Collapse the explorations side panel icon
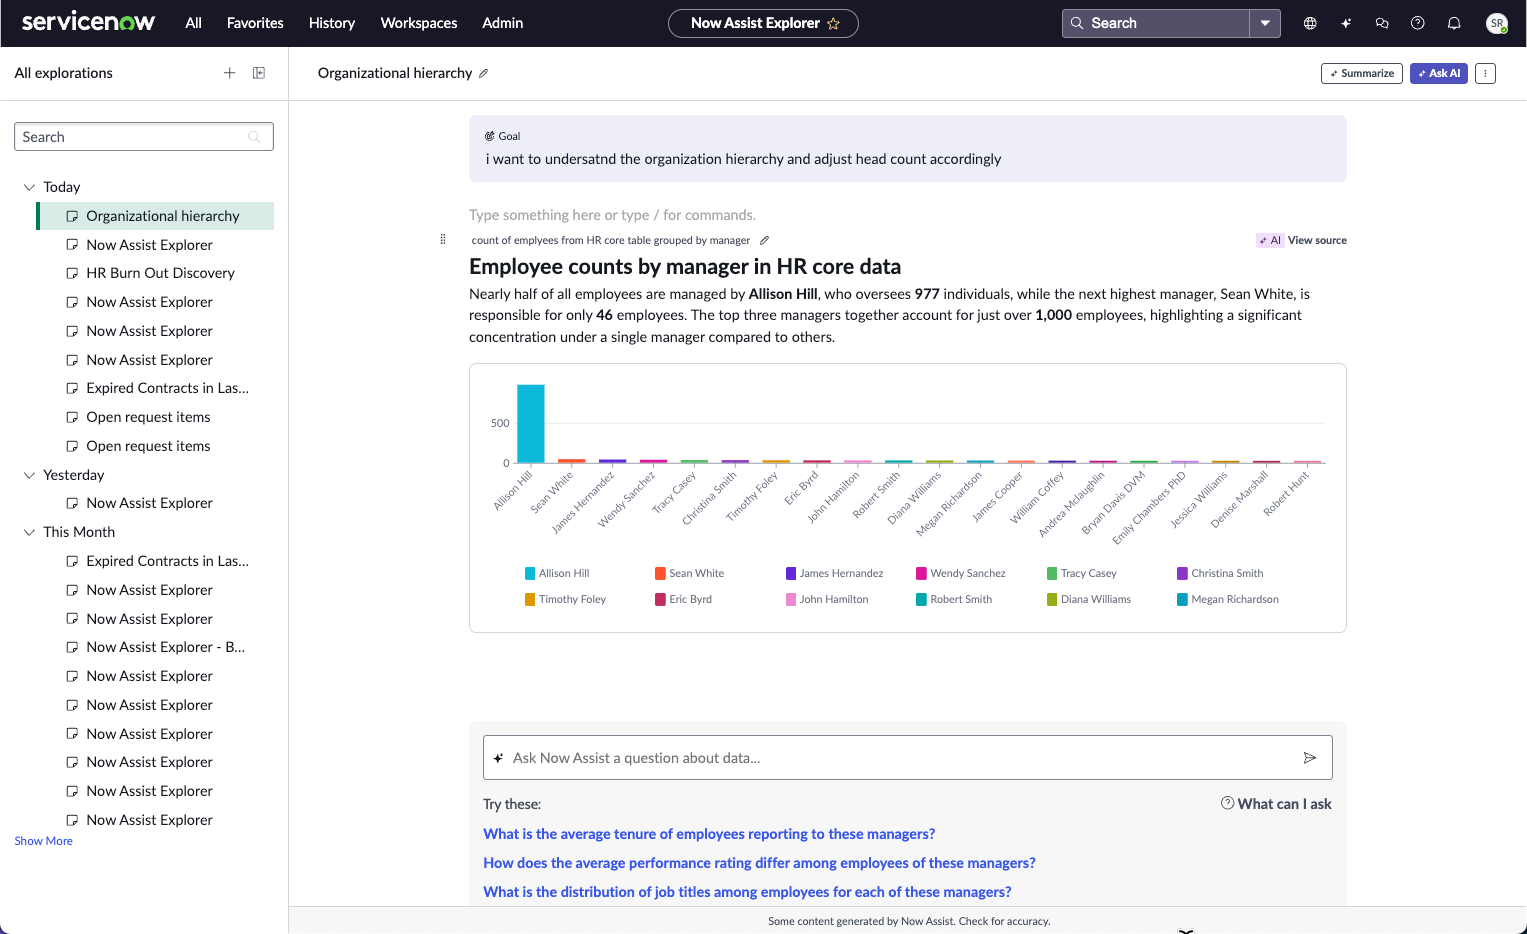 click(x=259, y=73)
